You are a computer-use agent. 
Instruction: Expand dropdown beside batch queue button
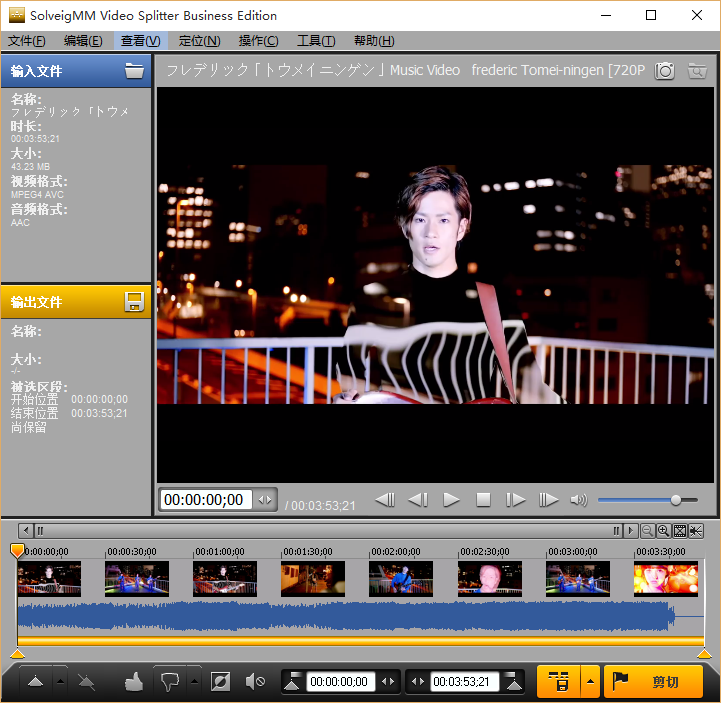[591, 682]
